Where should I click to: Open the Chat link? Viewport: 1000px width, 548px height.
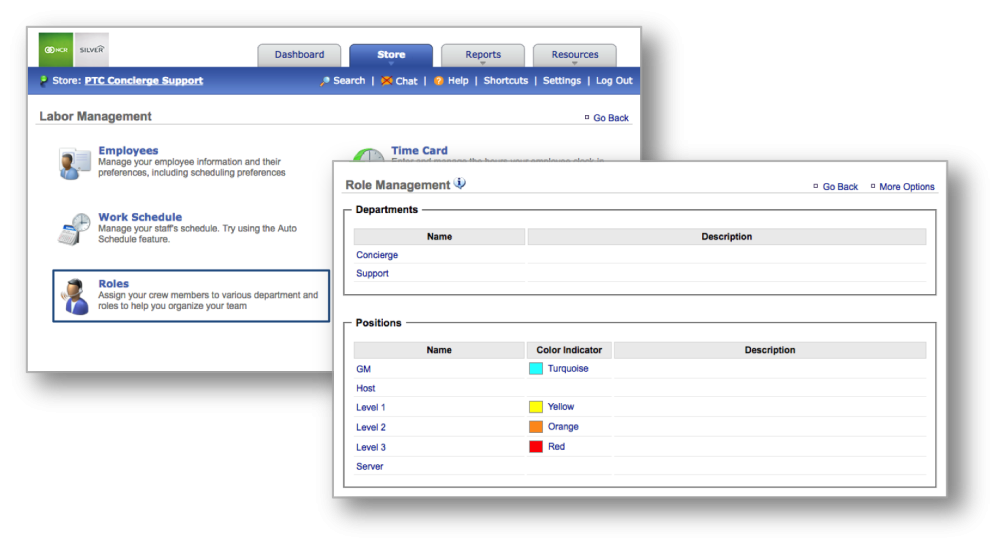point(406,81)
